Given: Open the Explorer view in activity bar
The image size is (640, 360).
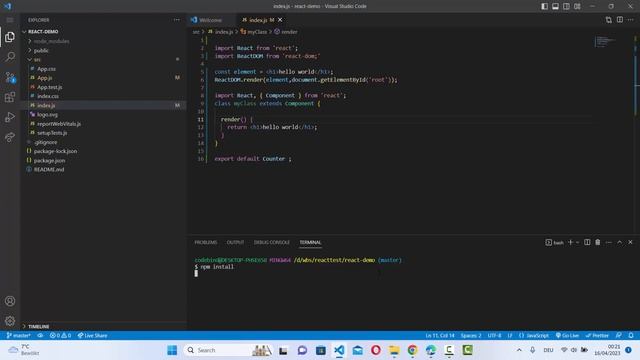Looking at the screenshot, I should 10,37.
